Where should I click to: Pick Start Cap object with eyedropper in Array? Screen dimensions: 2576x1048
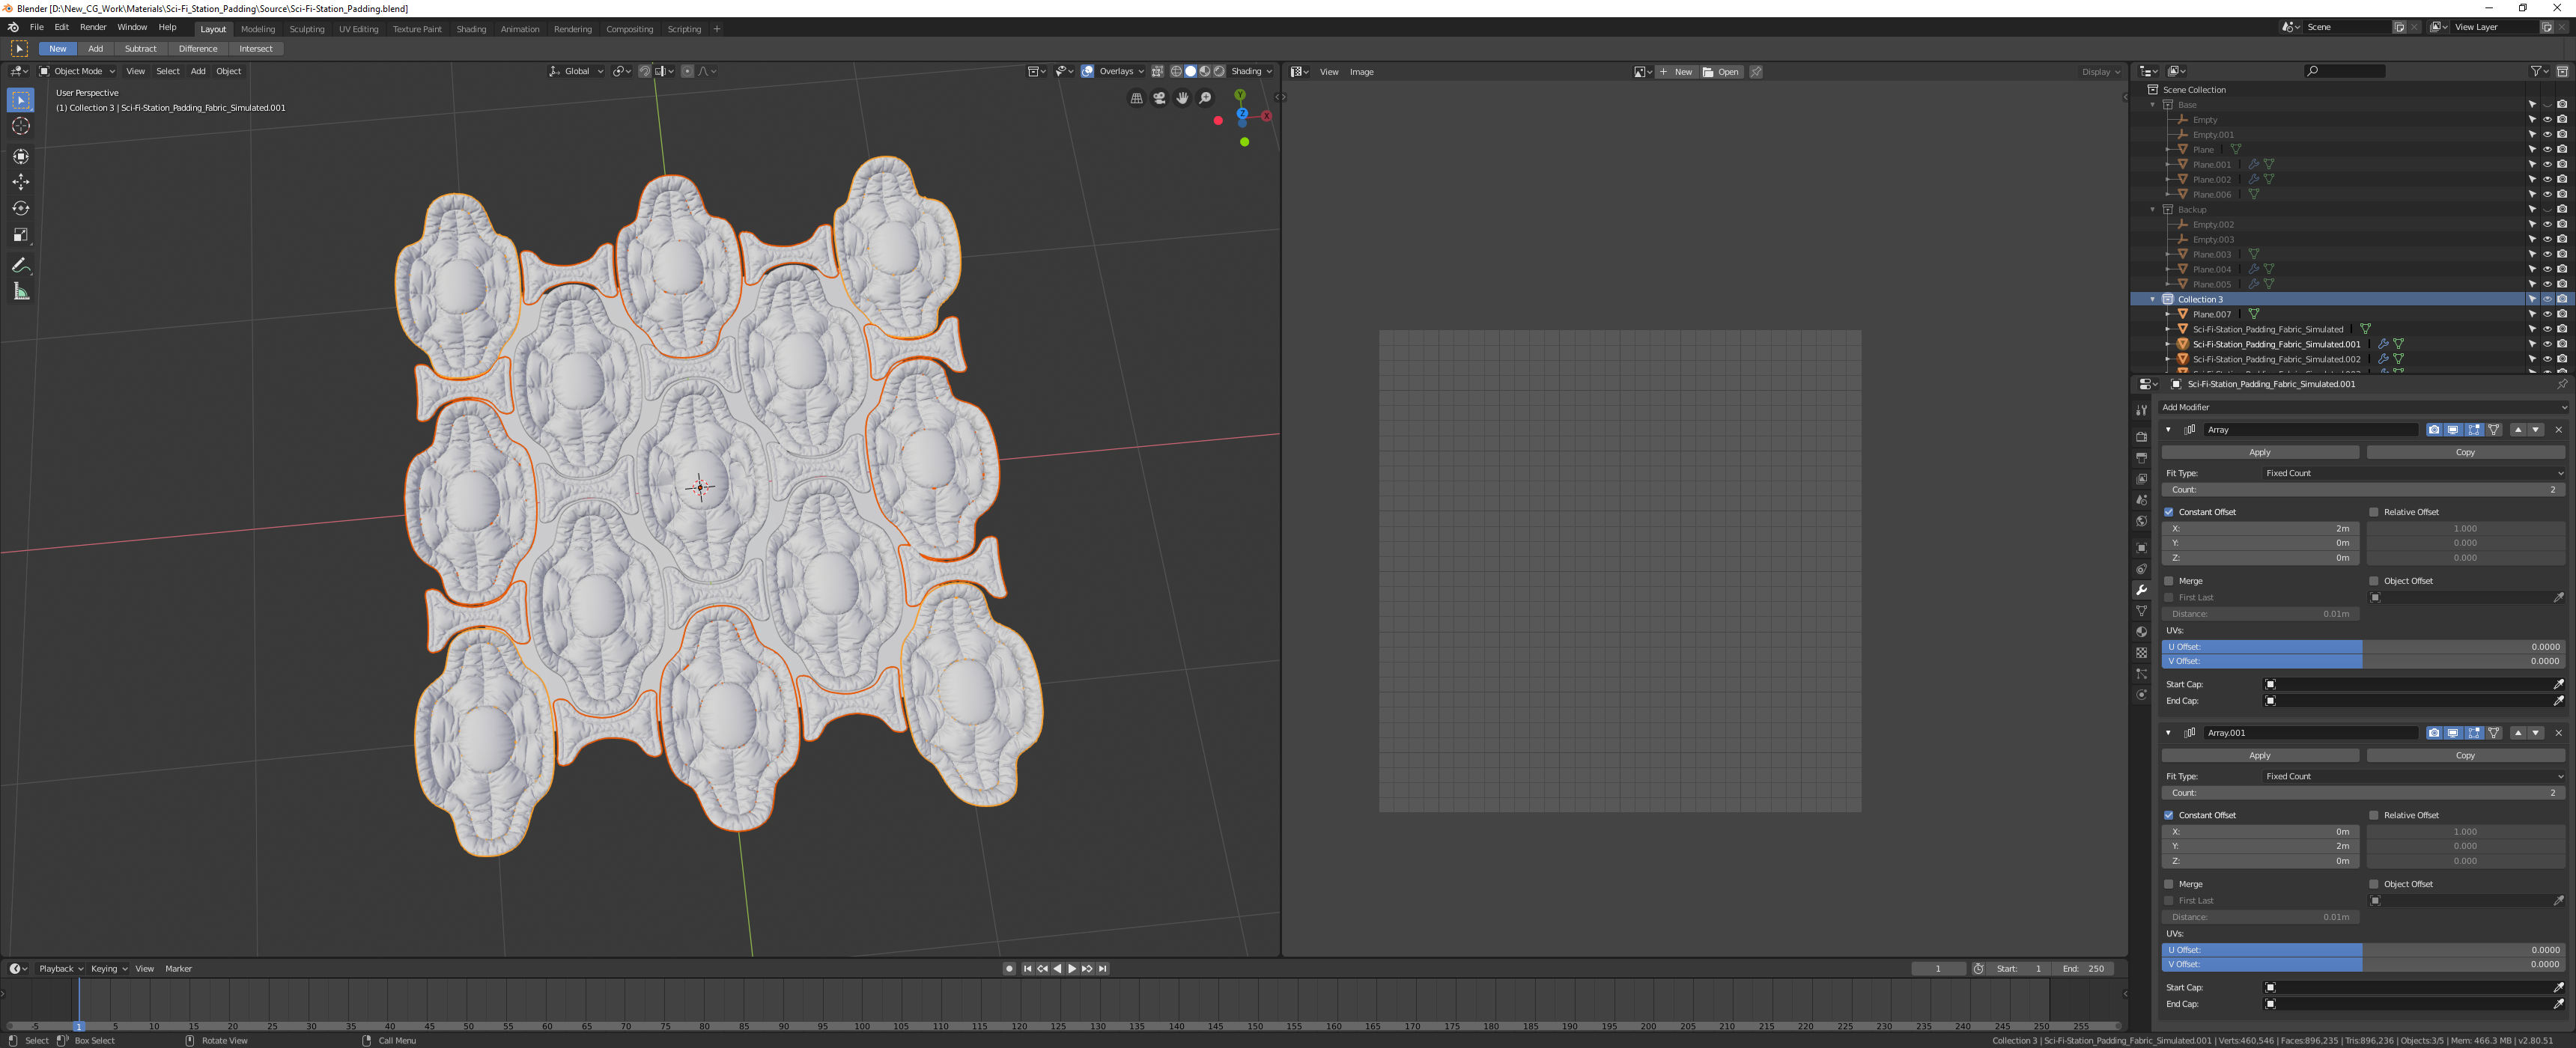[x=2558, y=684]
